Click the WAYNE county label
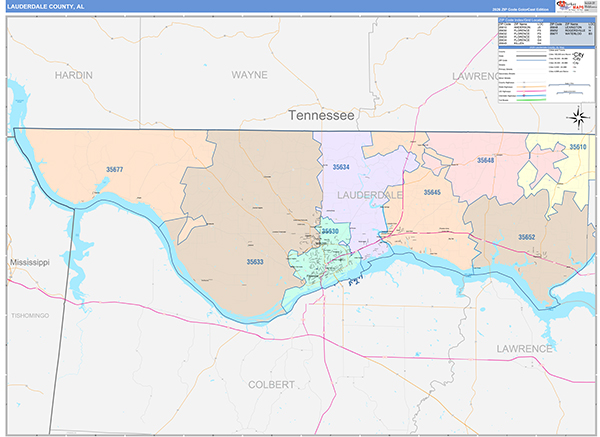600x437 pixels. tap(249, 75)
